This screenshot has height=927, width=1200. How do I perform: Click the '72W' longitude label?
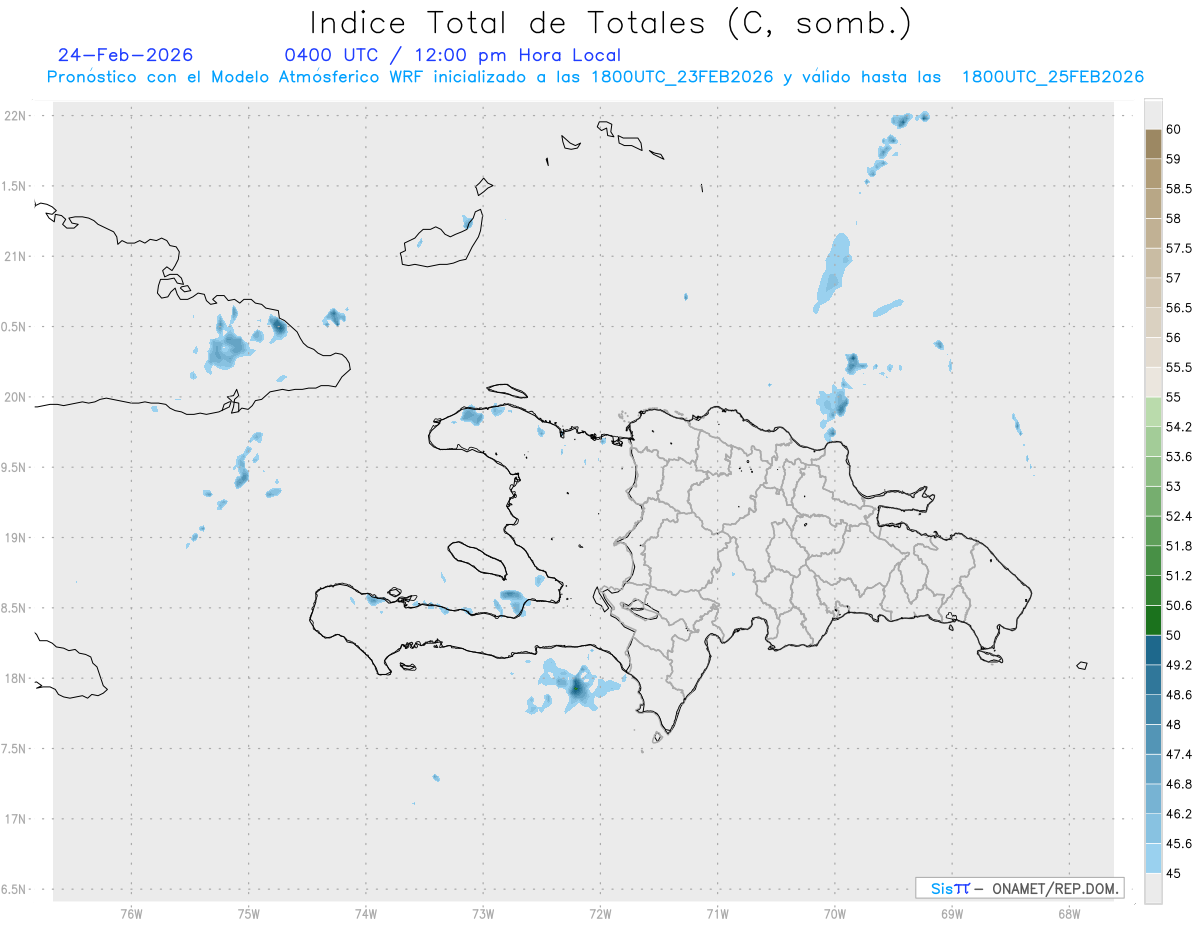point(600,913)
